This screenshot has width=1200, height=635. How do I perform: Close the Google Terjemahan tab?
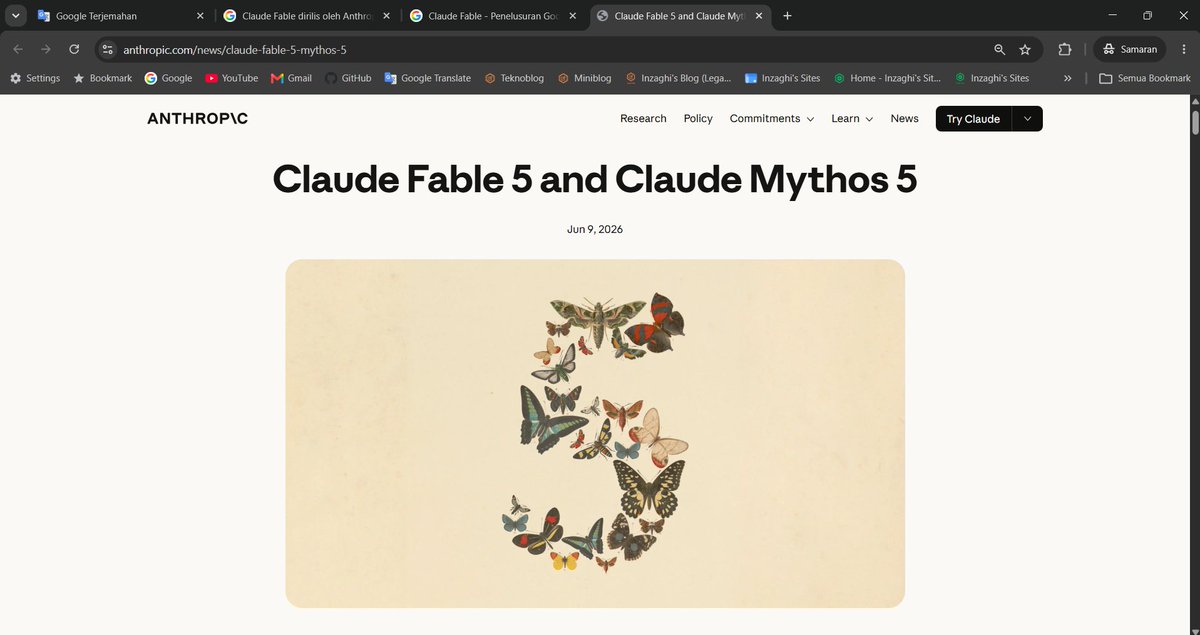point(200,16)
